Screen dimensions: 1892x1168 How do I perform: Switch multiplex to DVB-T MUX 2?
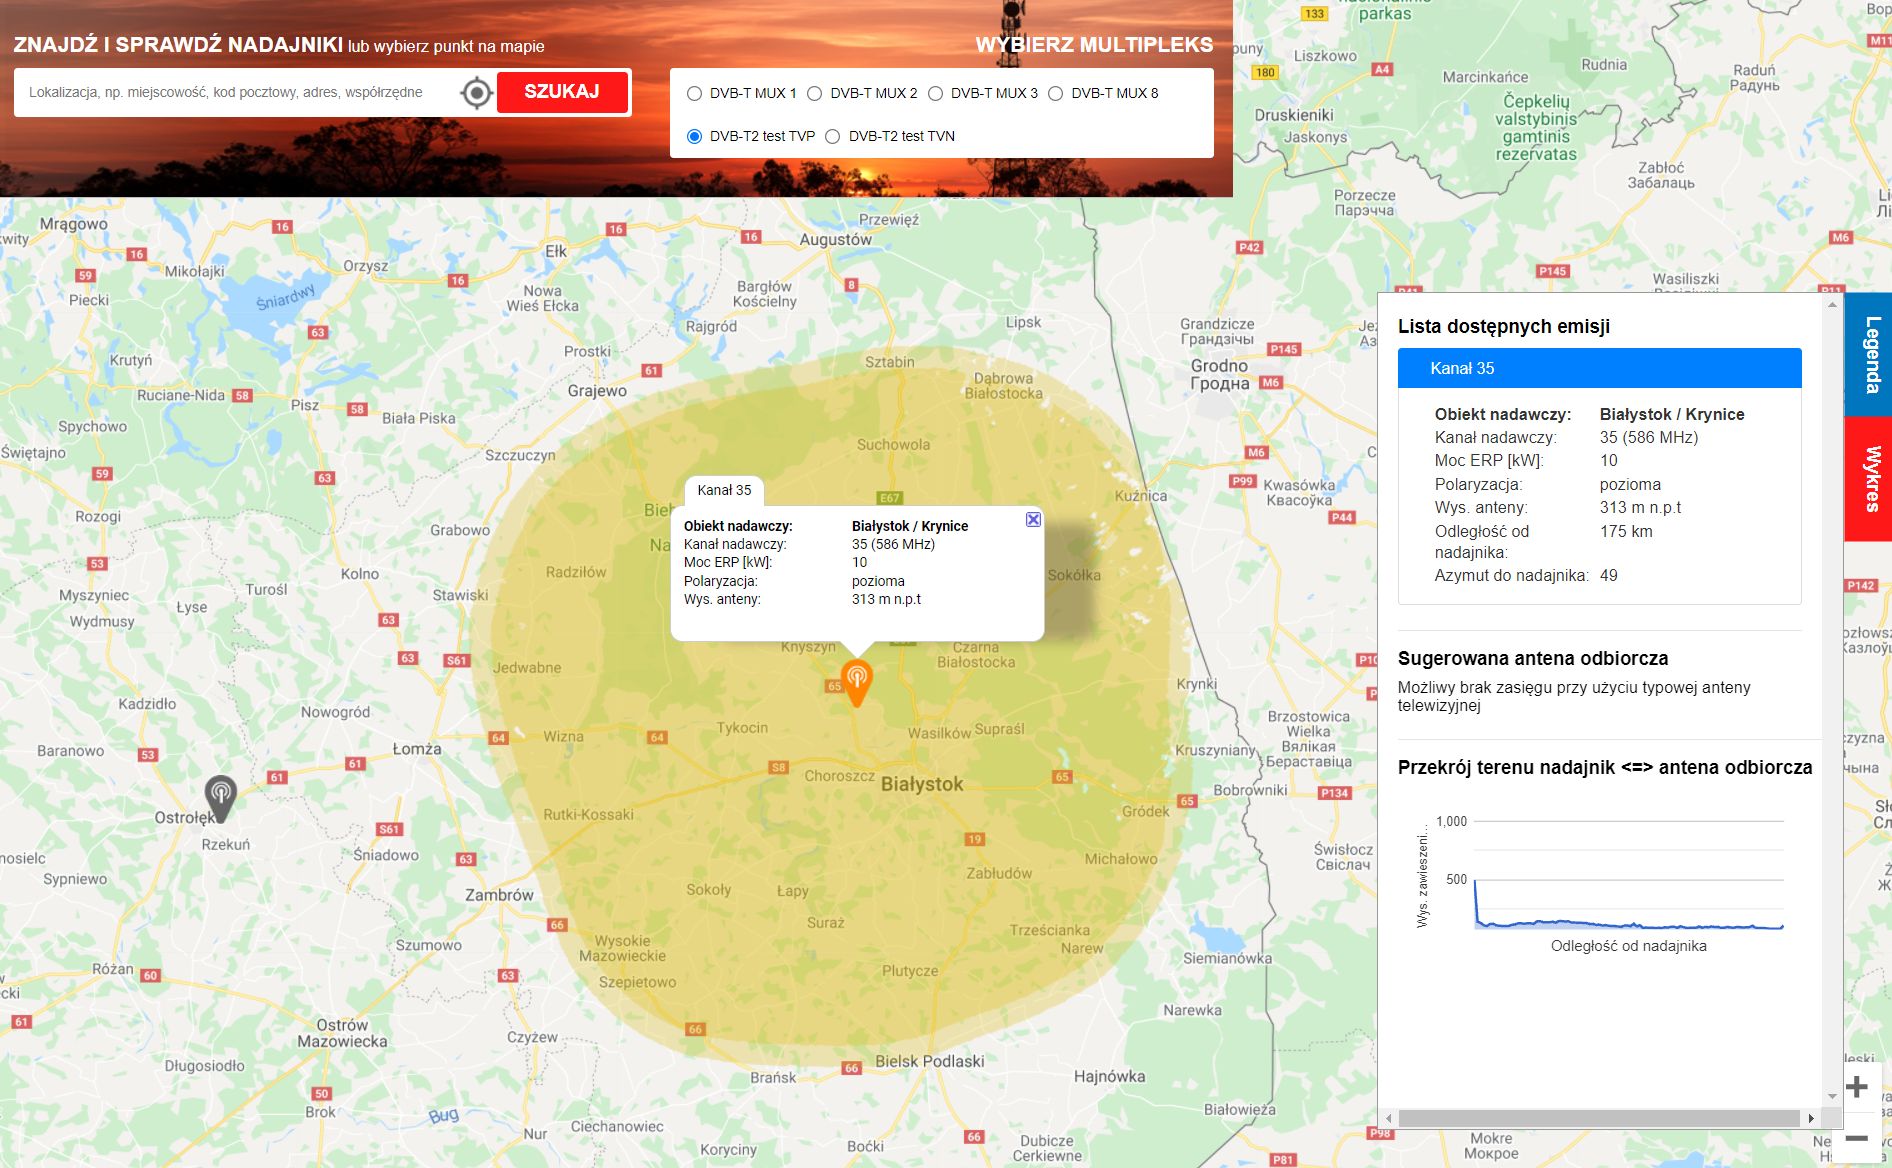[x=815, y=92]
